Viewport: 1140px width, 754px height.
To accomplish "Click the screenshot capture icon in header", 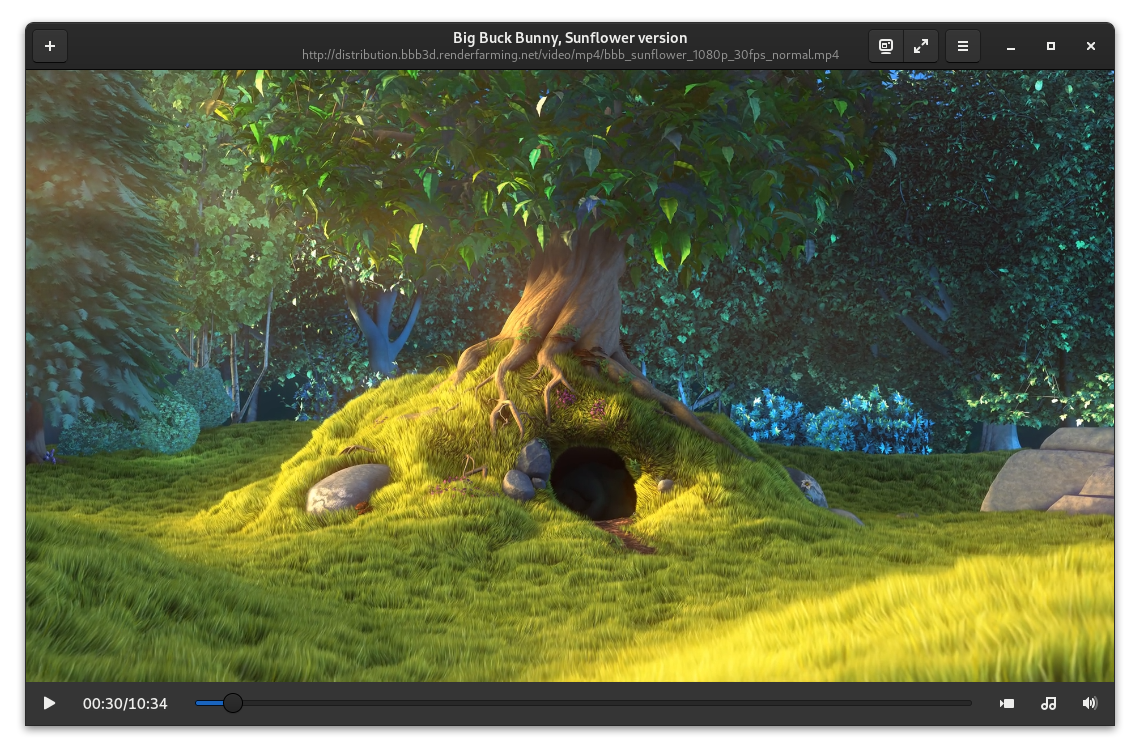I will (x=886, y=46).
